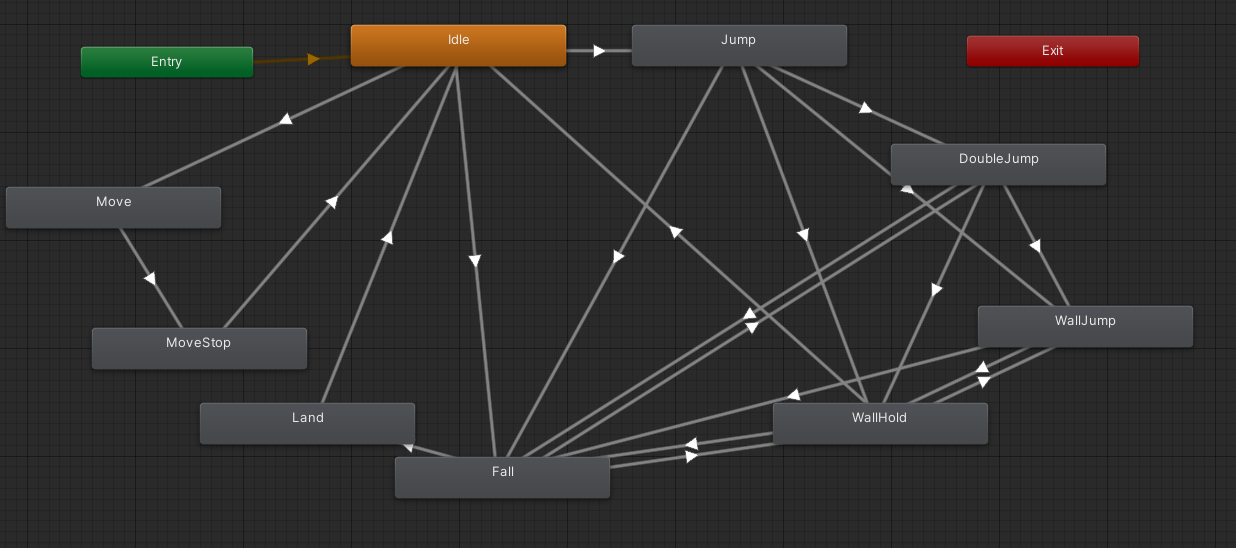
Task: Click the red Exit node
Action: (1052, 51)
